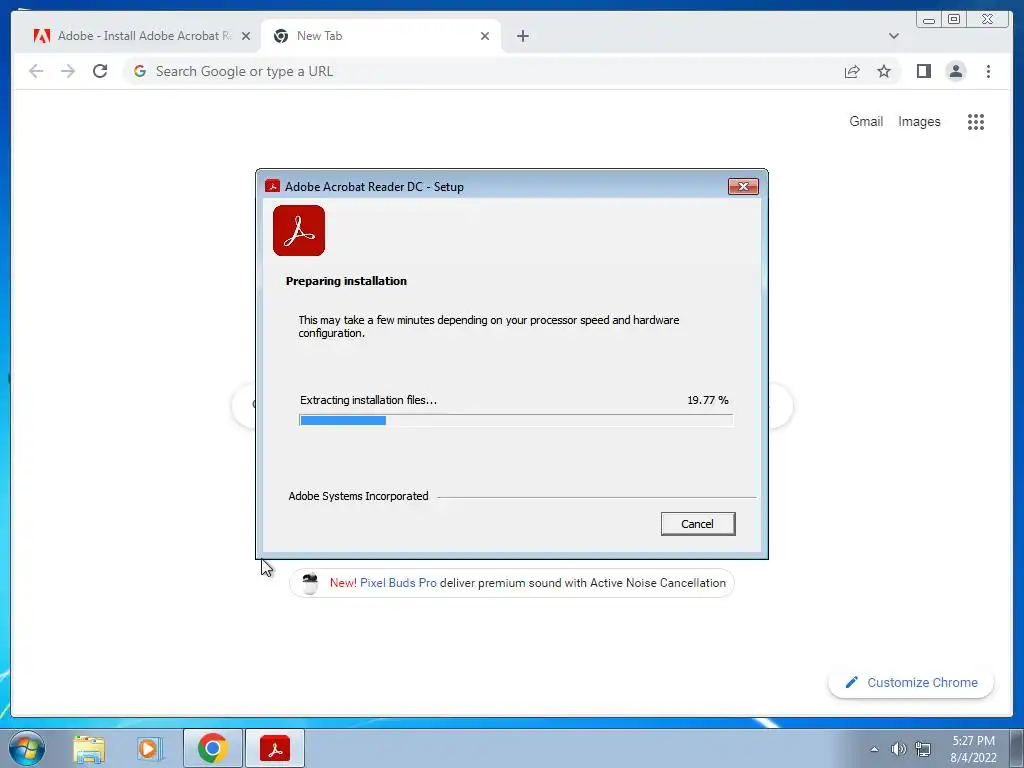Click the Google icon in the address bar
The height and width of the screenshot is (768, 1024).
[140, 71]
